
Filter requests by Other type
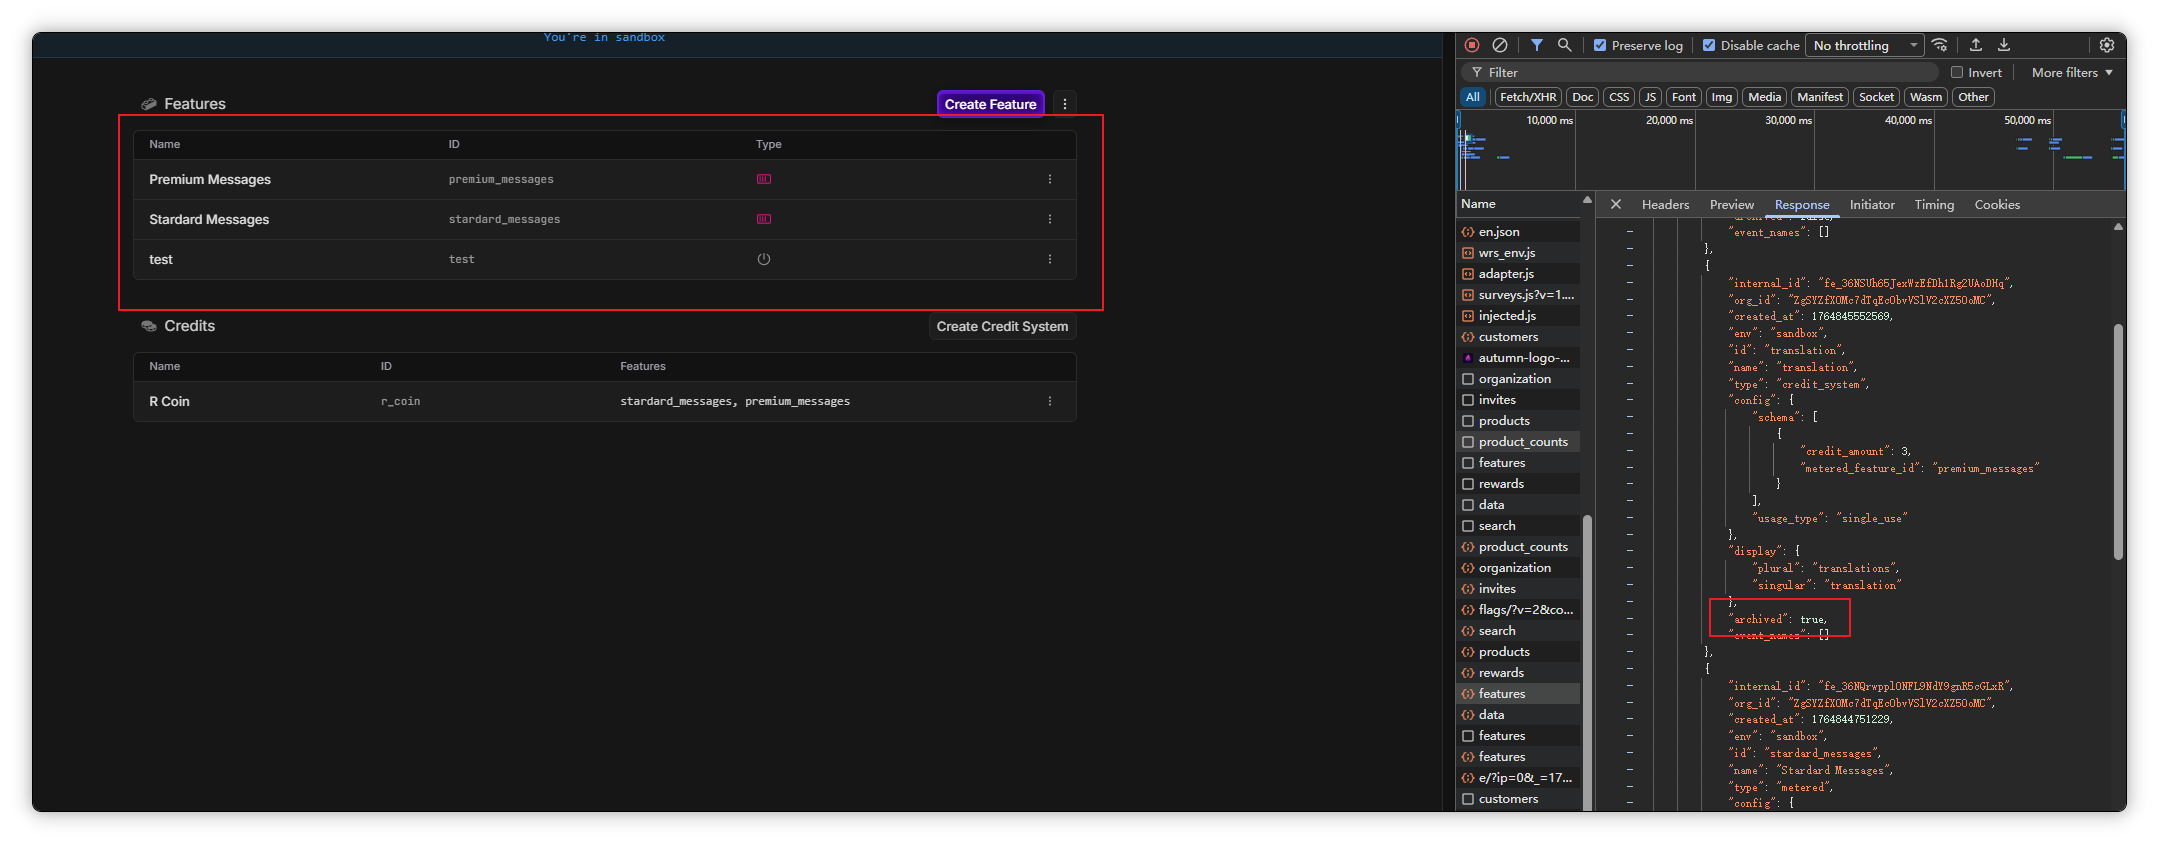coord(1973,97)
